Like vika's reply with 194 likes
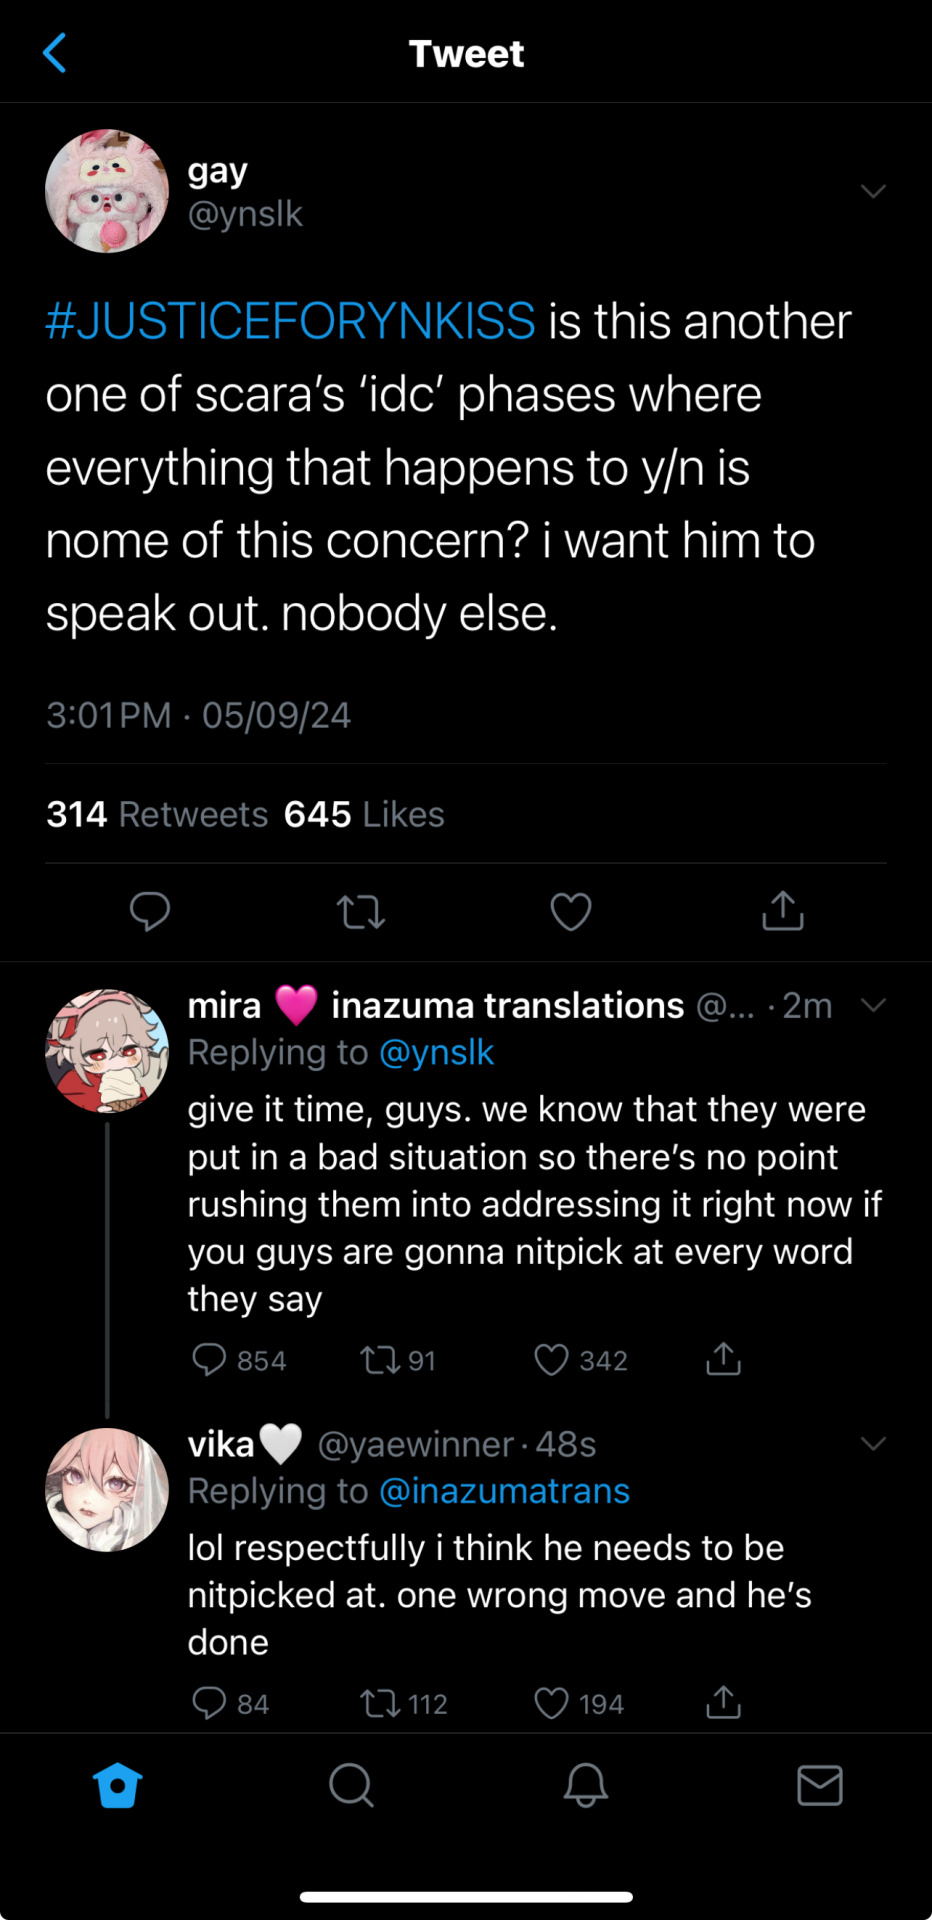 click(551, 1703)
